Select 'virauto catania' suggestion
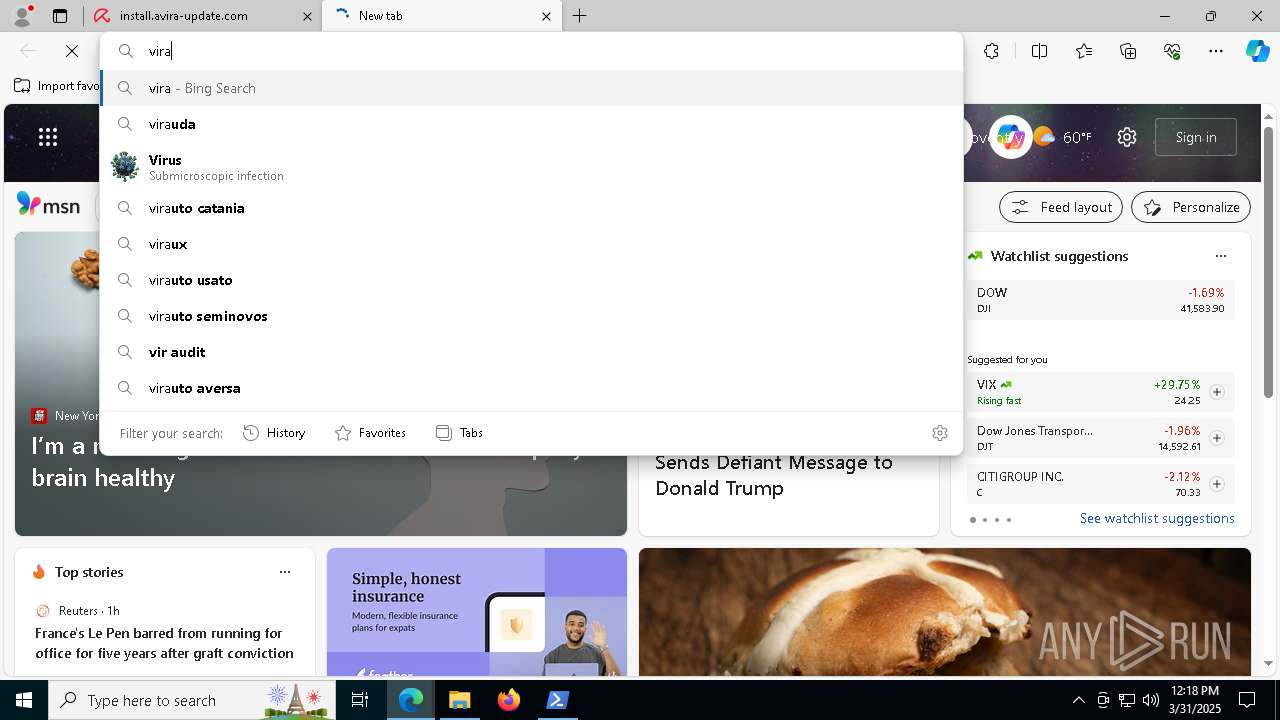The width and height of the screenshot is (1280, 720). (x=531, y=208)
